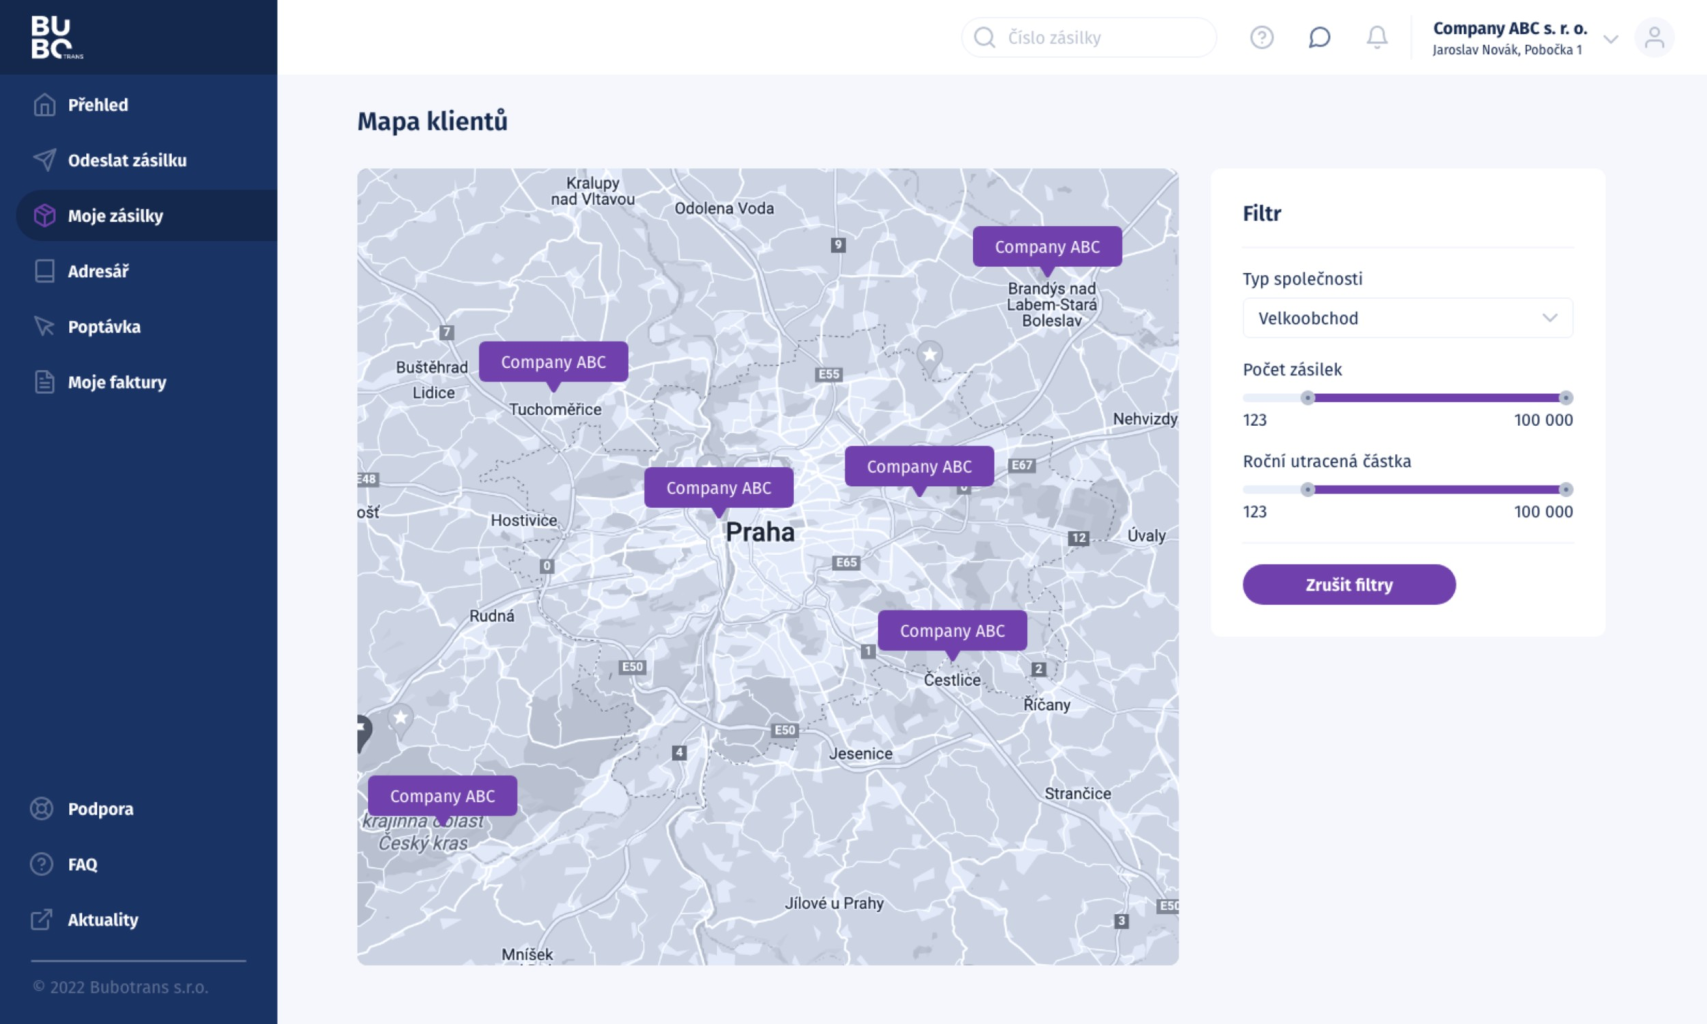This screenshot has width=1707, height=1024.
Task: Open the Přehled menu item
Action: click(x=98, y=105)
